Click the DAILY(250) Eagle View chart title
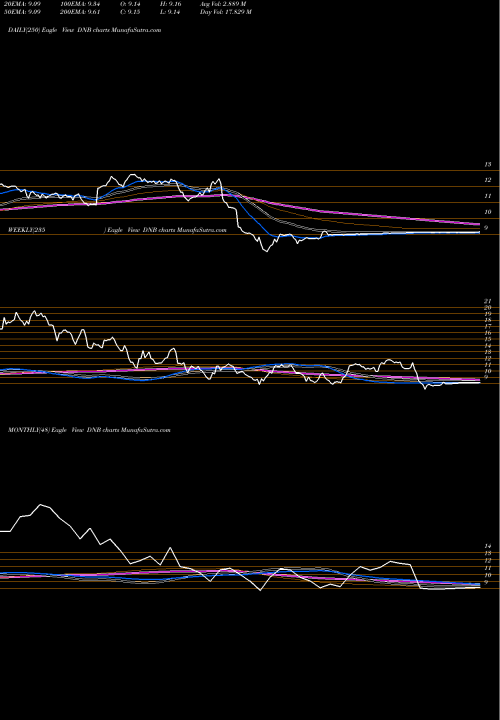 (84, 30)
